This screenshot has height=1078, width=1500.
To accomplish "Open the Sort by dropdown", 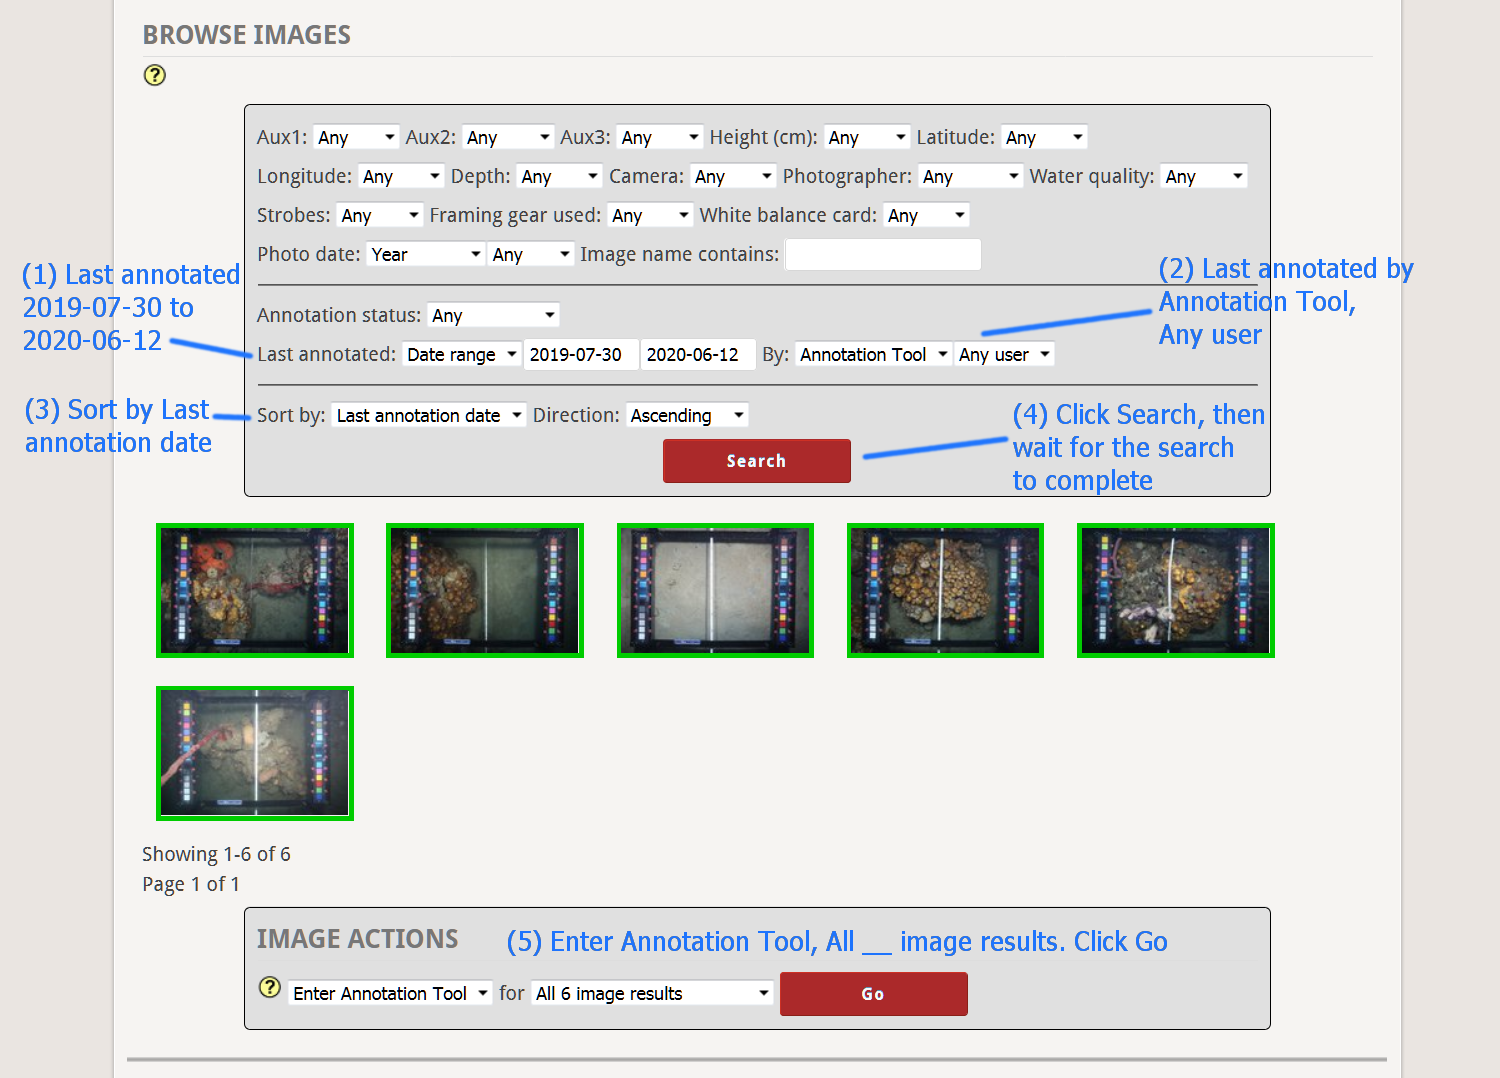I will click(428, 414).
